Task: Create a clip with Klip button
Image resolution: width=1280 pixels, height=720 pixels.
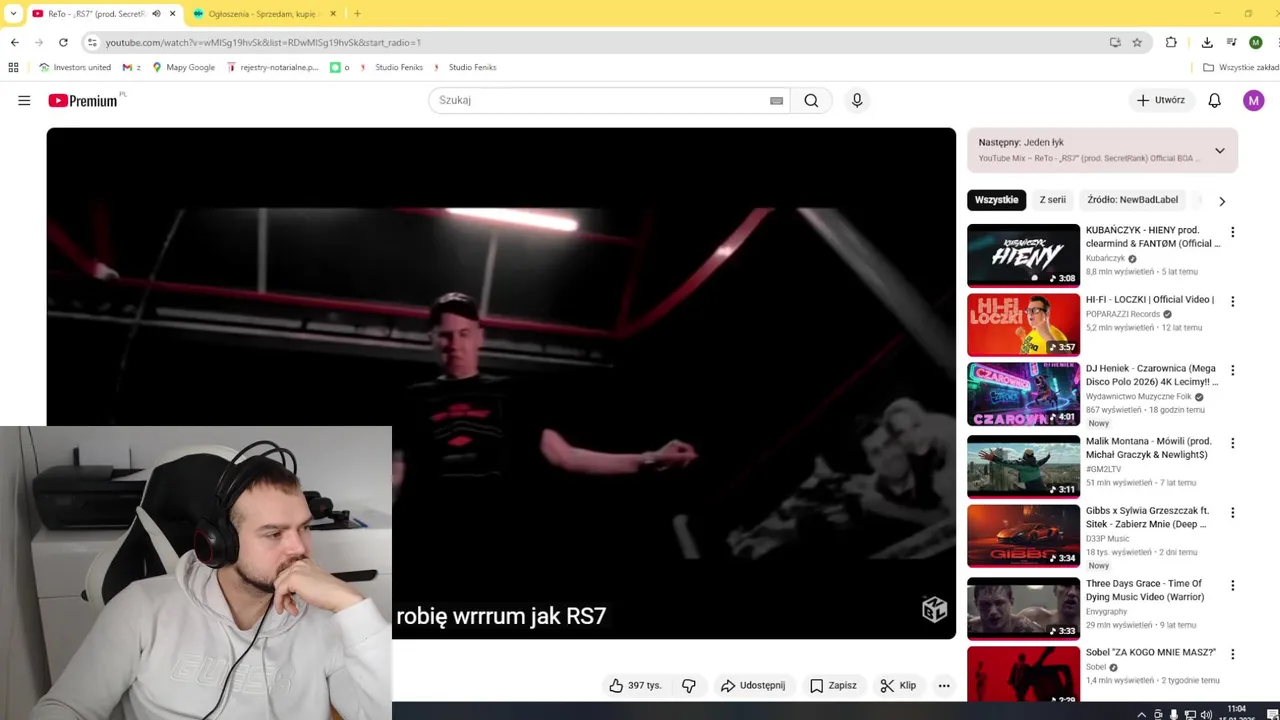Action: 898,685
